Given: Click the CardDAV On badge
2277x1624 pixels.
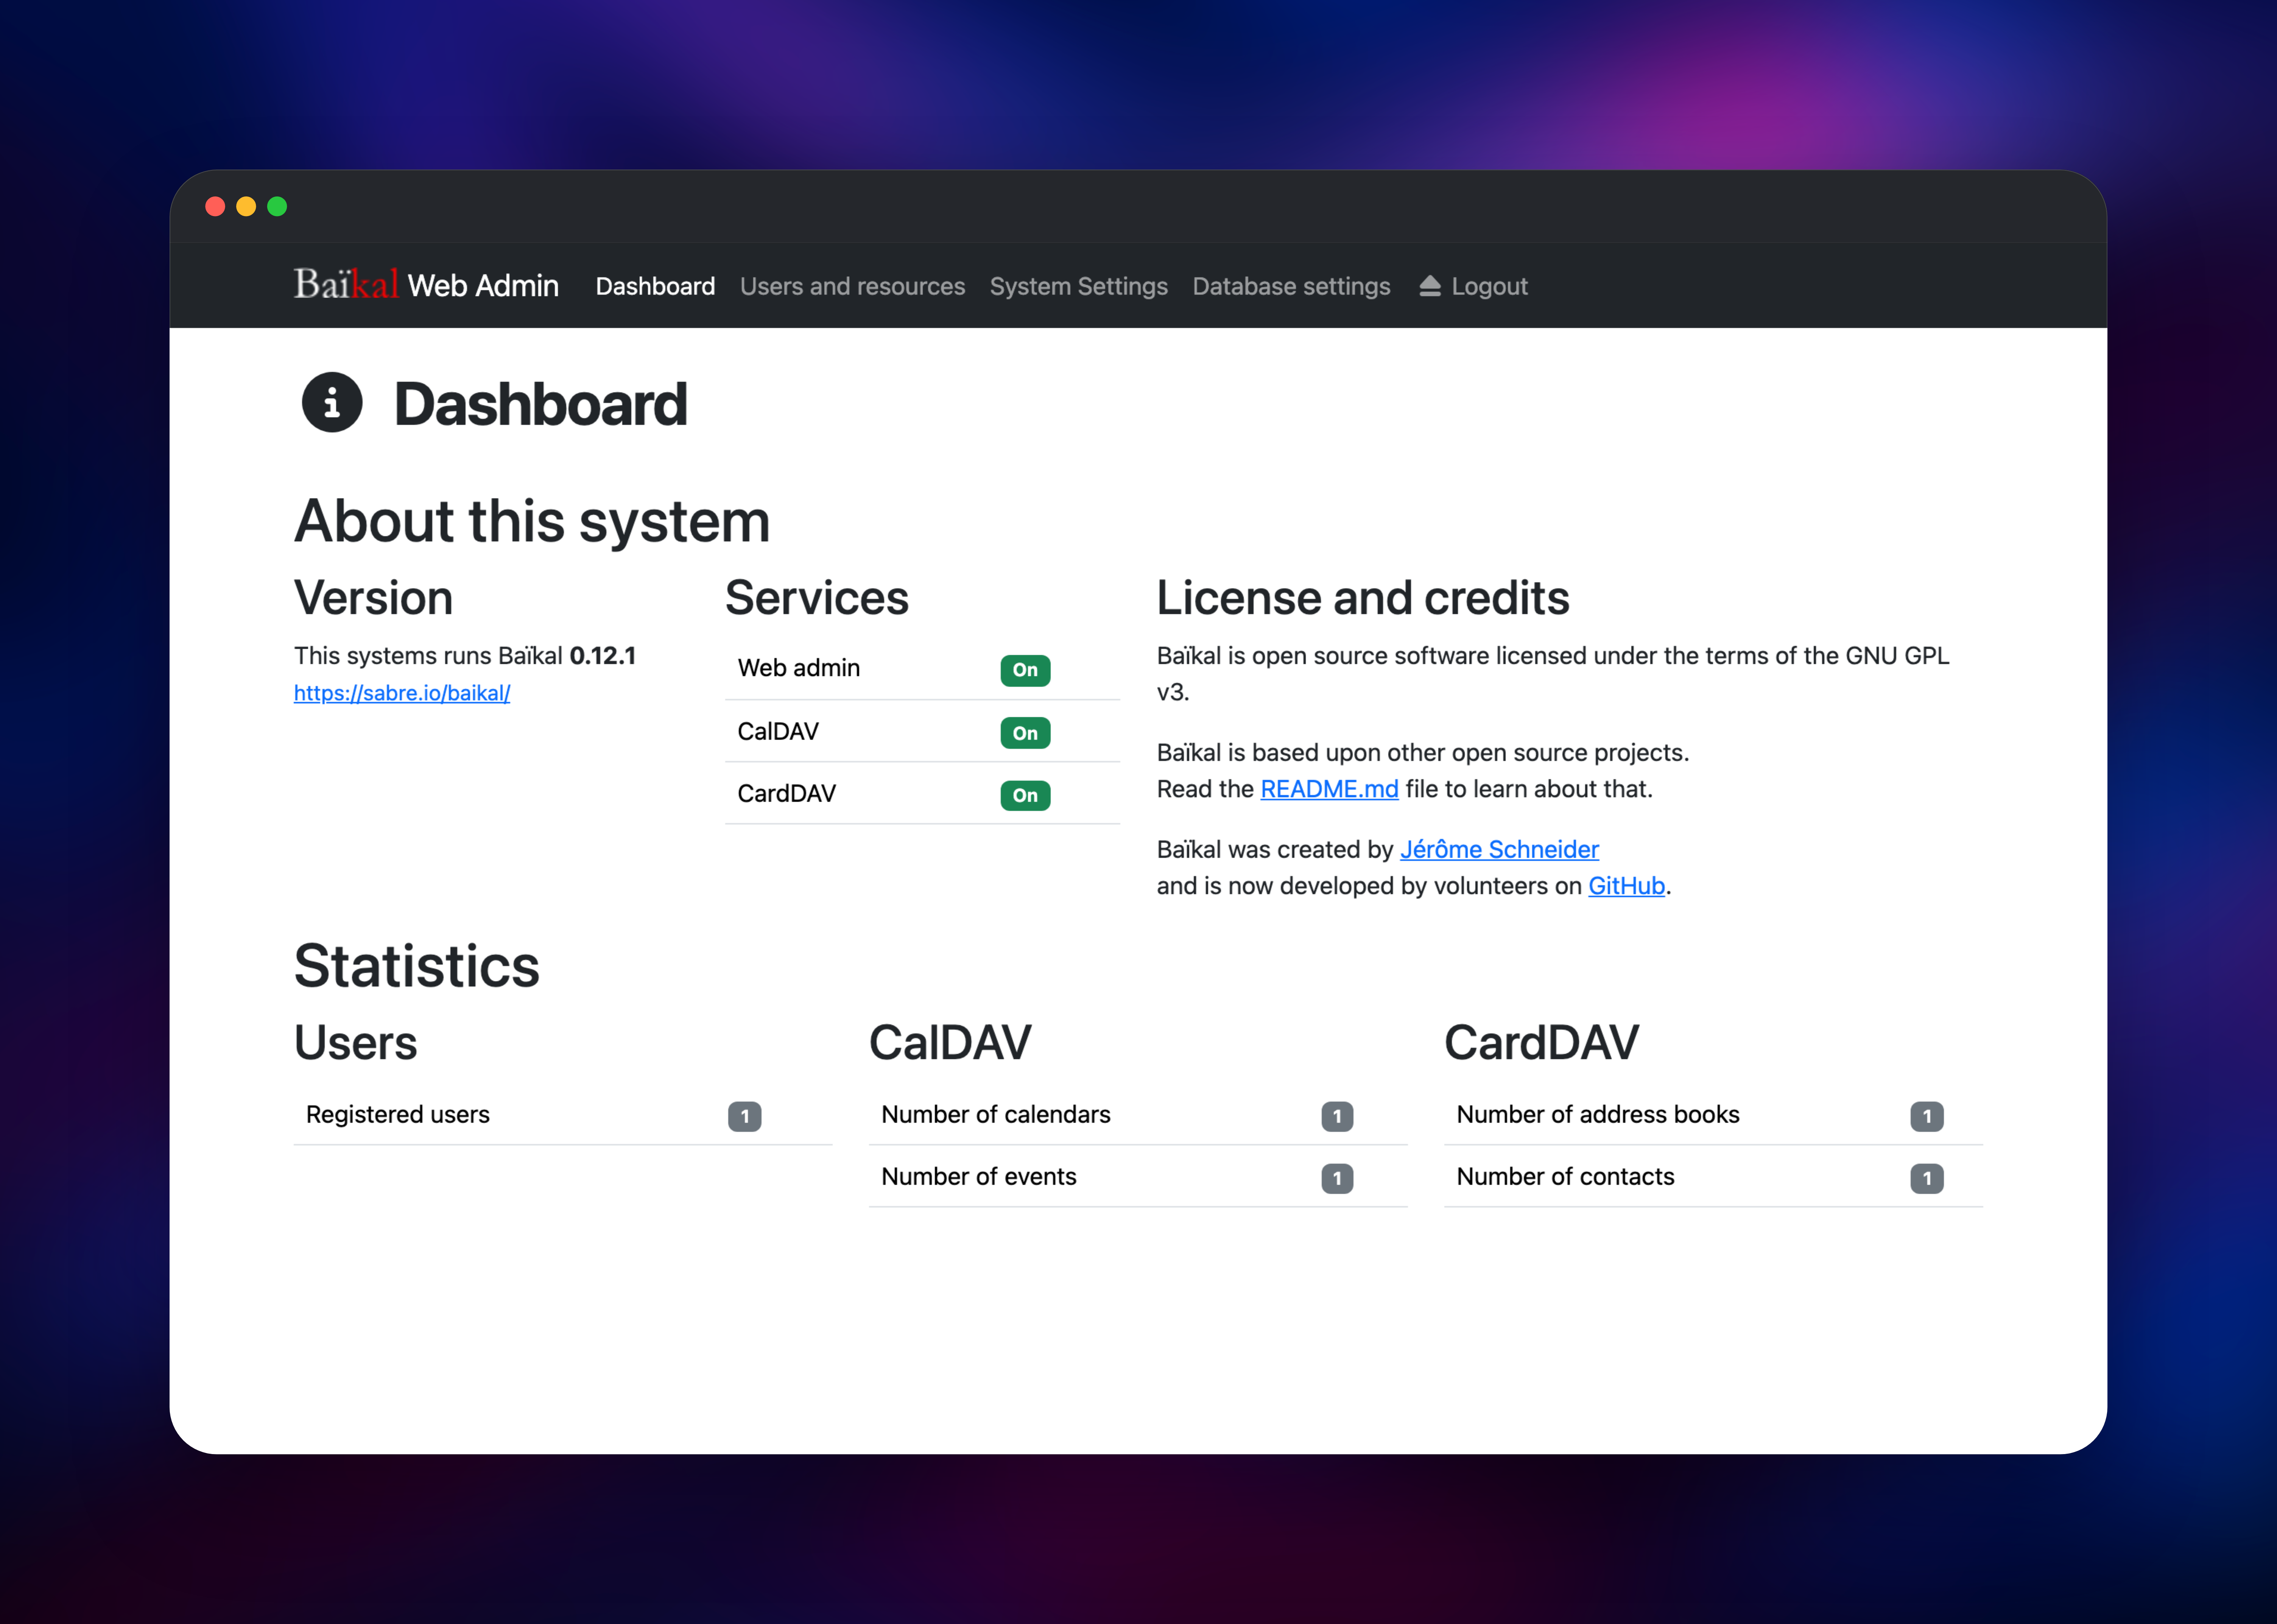Looking at the screenshot, I should [1025, 795].
